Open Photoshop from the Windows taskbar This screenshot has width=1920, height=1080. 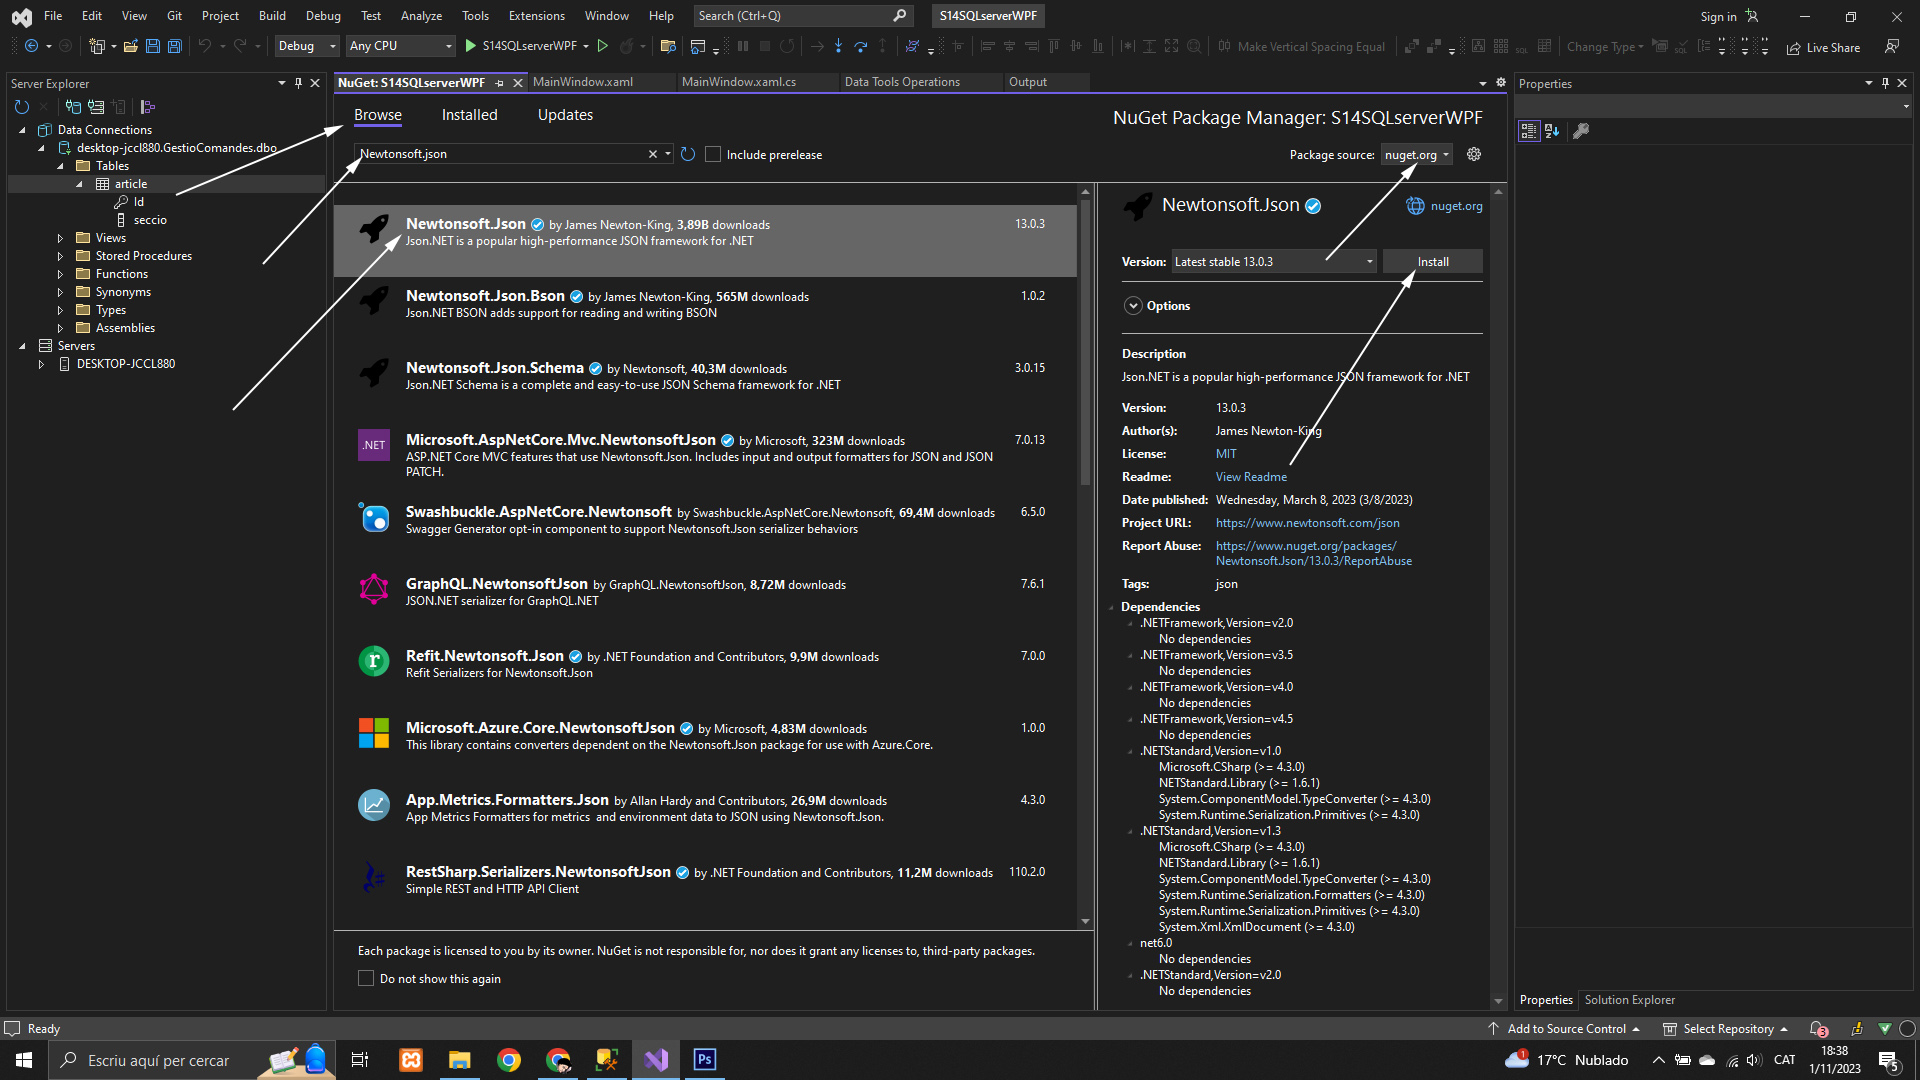(704, 1060)
